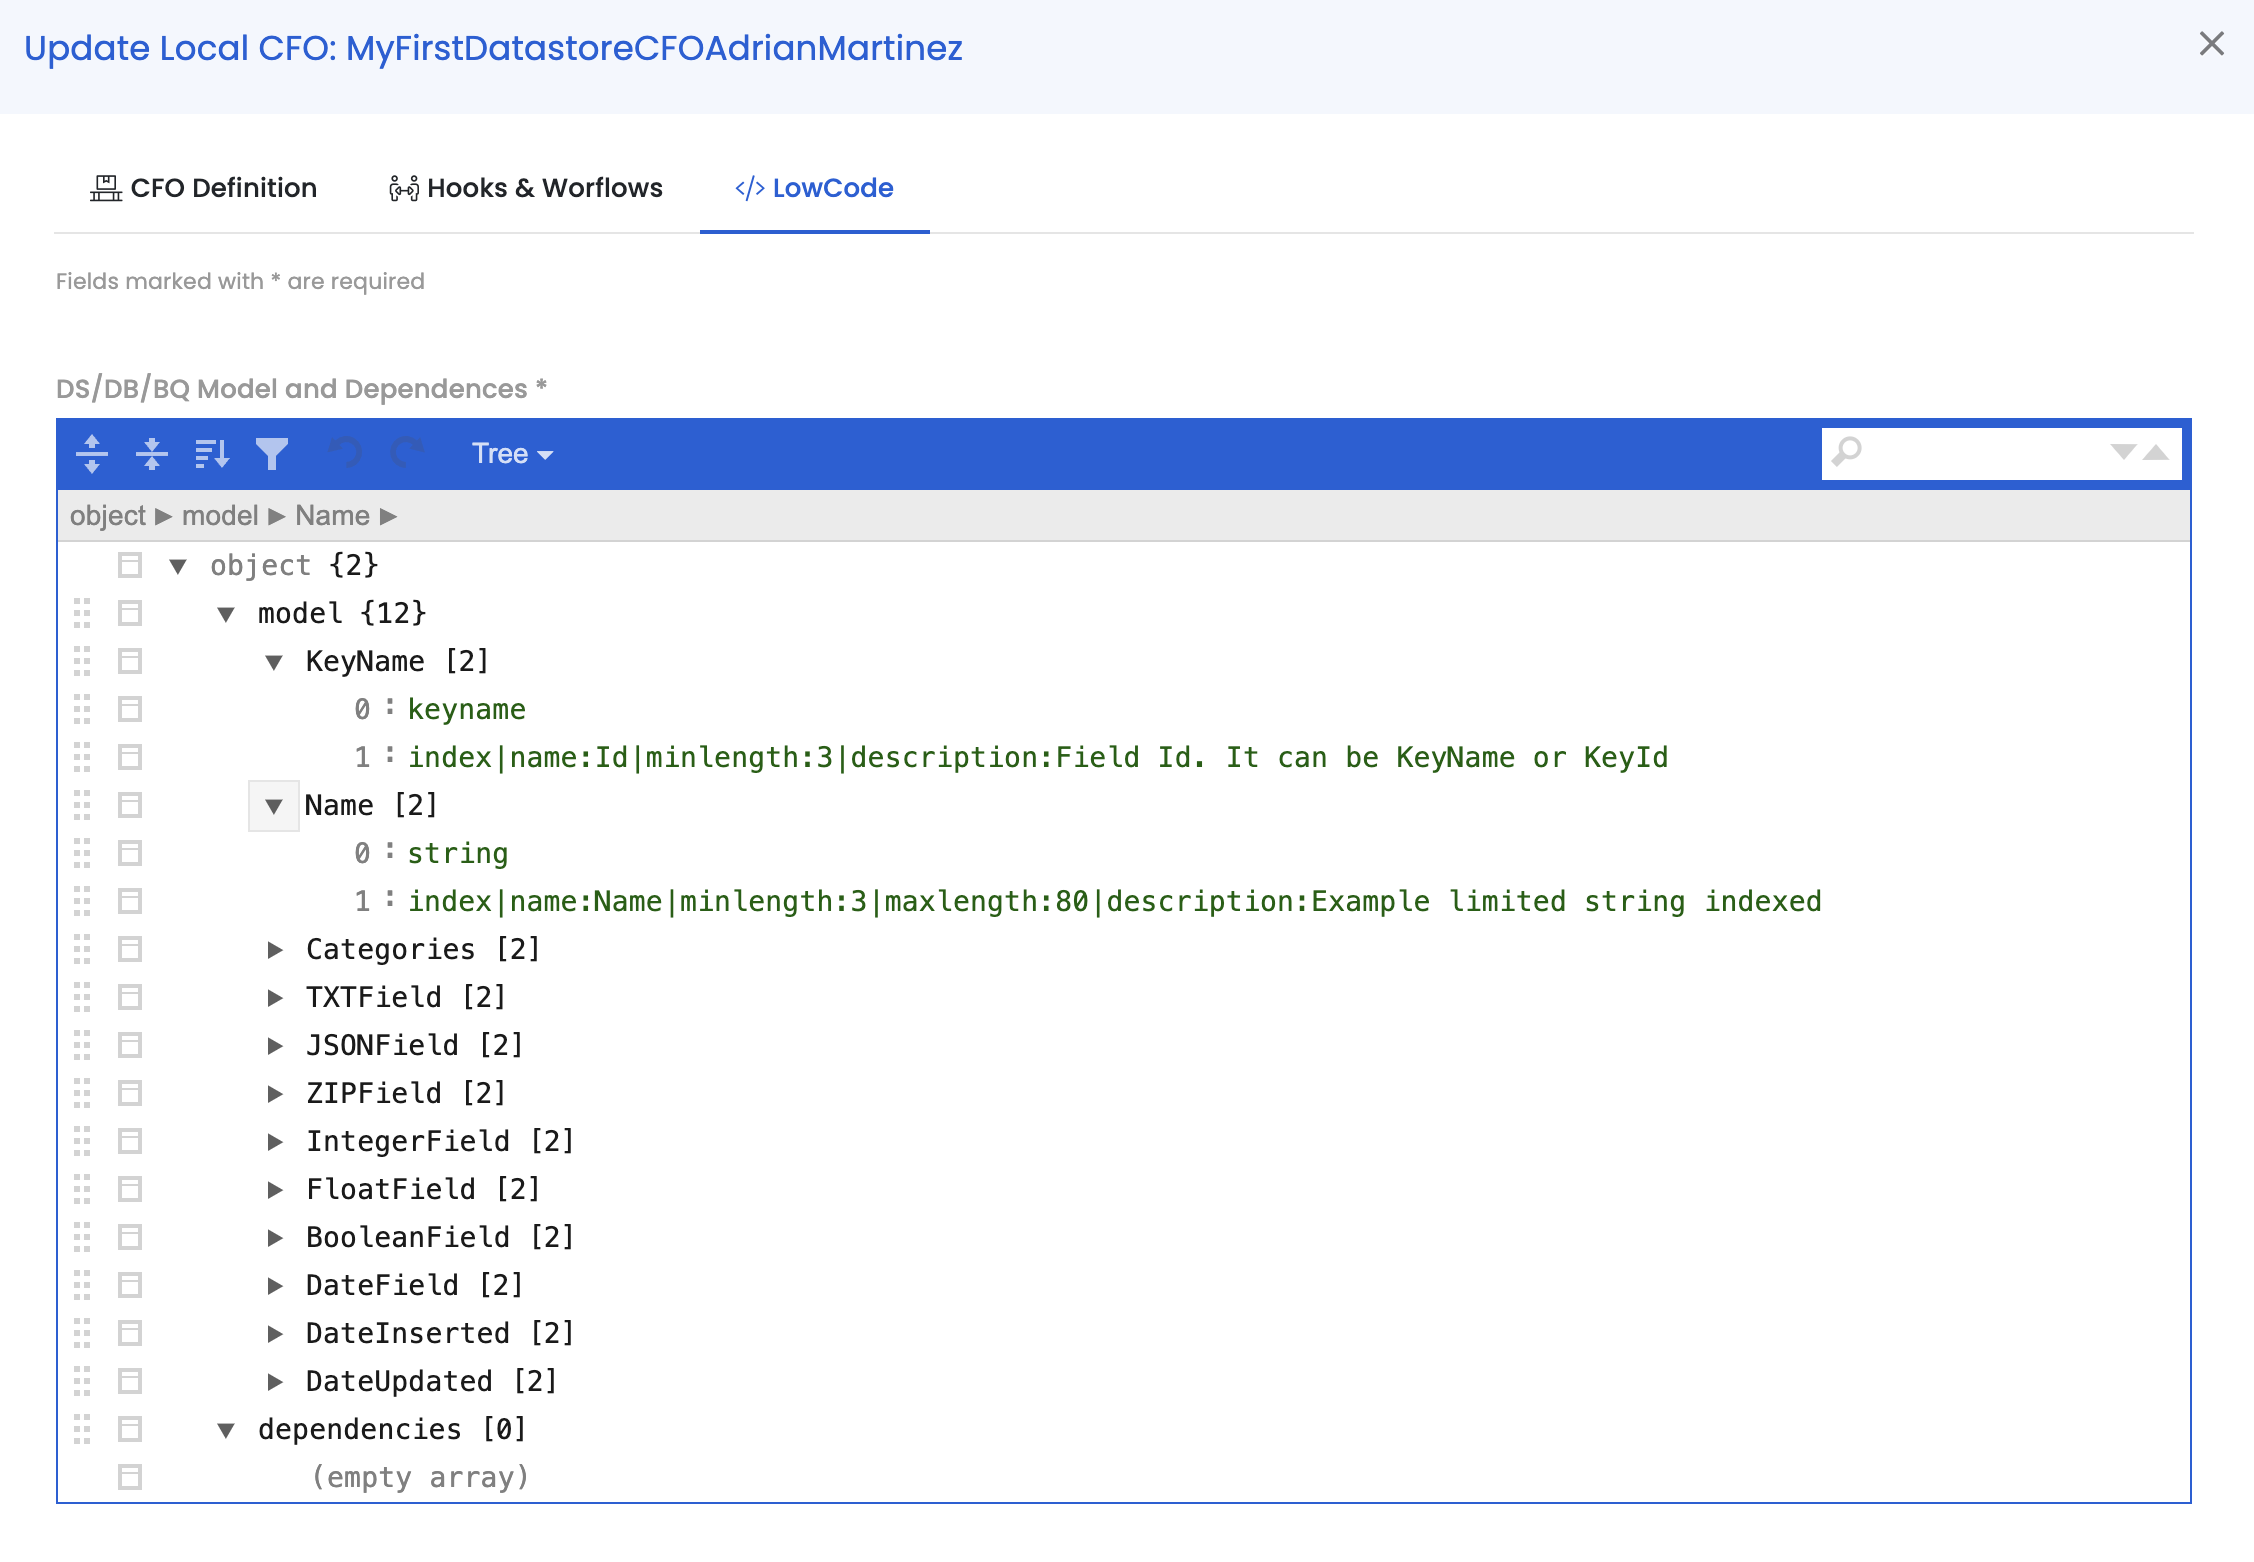Jump to next search result arrow

2123,452
